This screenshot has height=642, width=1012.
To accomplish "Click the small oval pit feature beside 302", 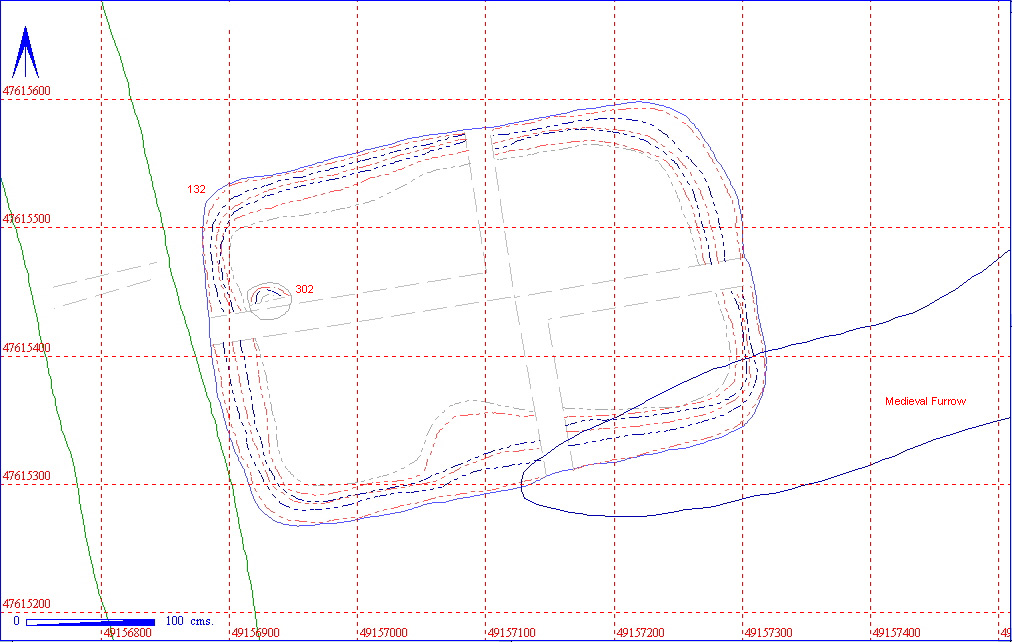I will coord(270,301).
